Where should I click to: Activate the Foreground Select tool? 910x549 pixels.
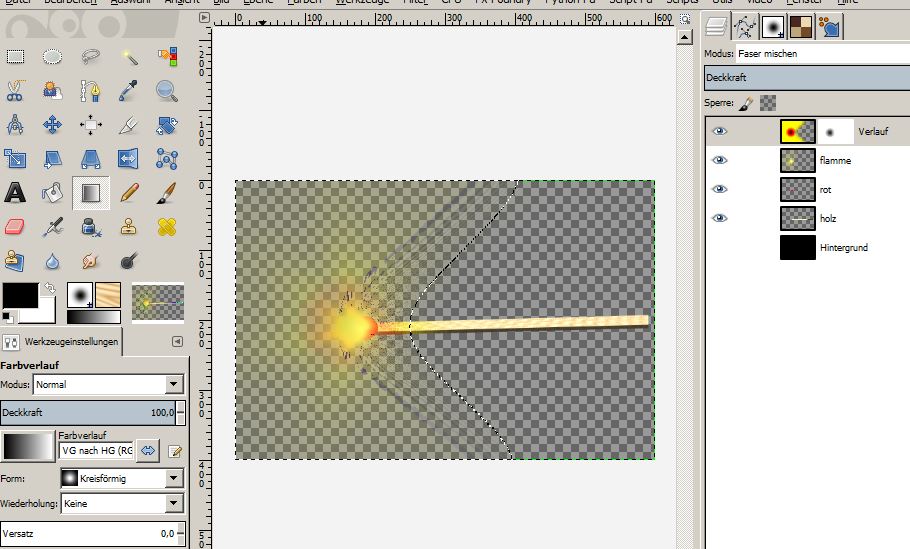tap(52, 91)
